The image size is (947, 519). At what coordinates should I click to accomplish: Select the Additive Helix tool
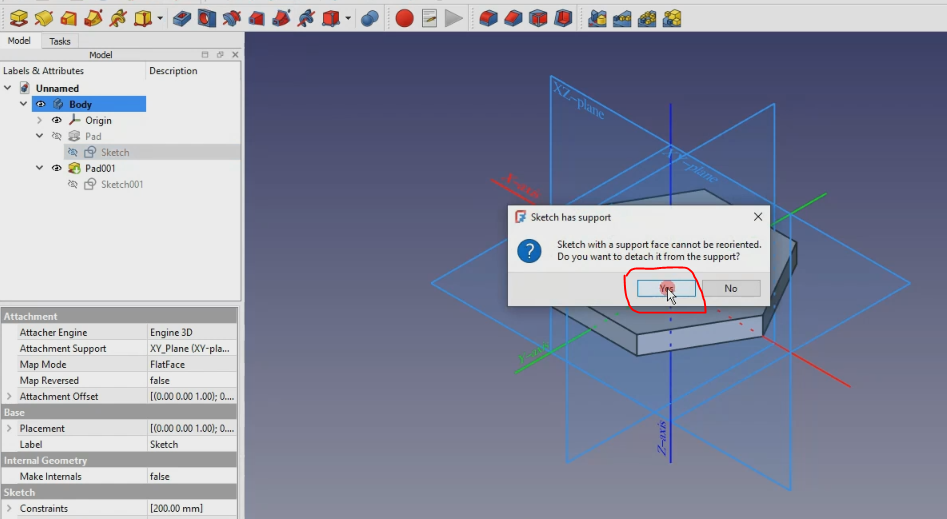(118, 19)
